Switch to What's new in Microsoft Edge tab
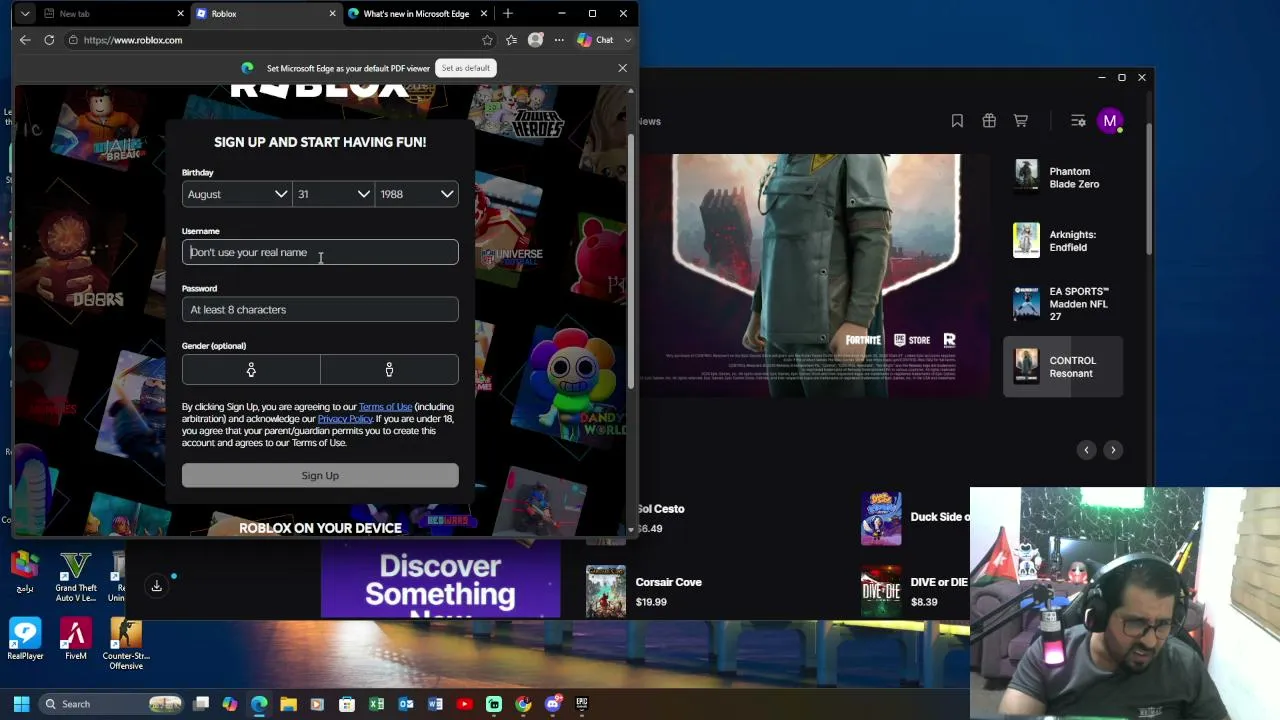1280x720 pixels. (x=417, y=14)
